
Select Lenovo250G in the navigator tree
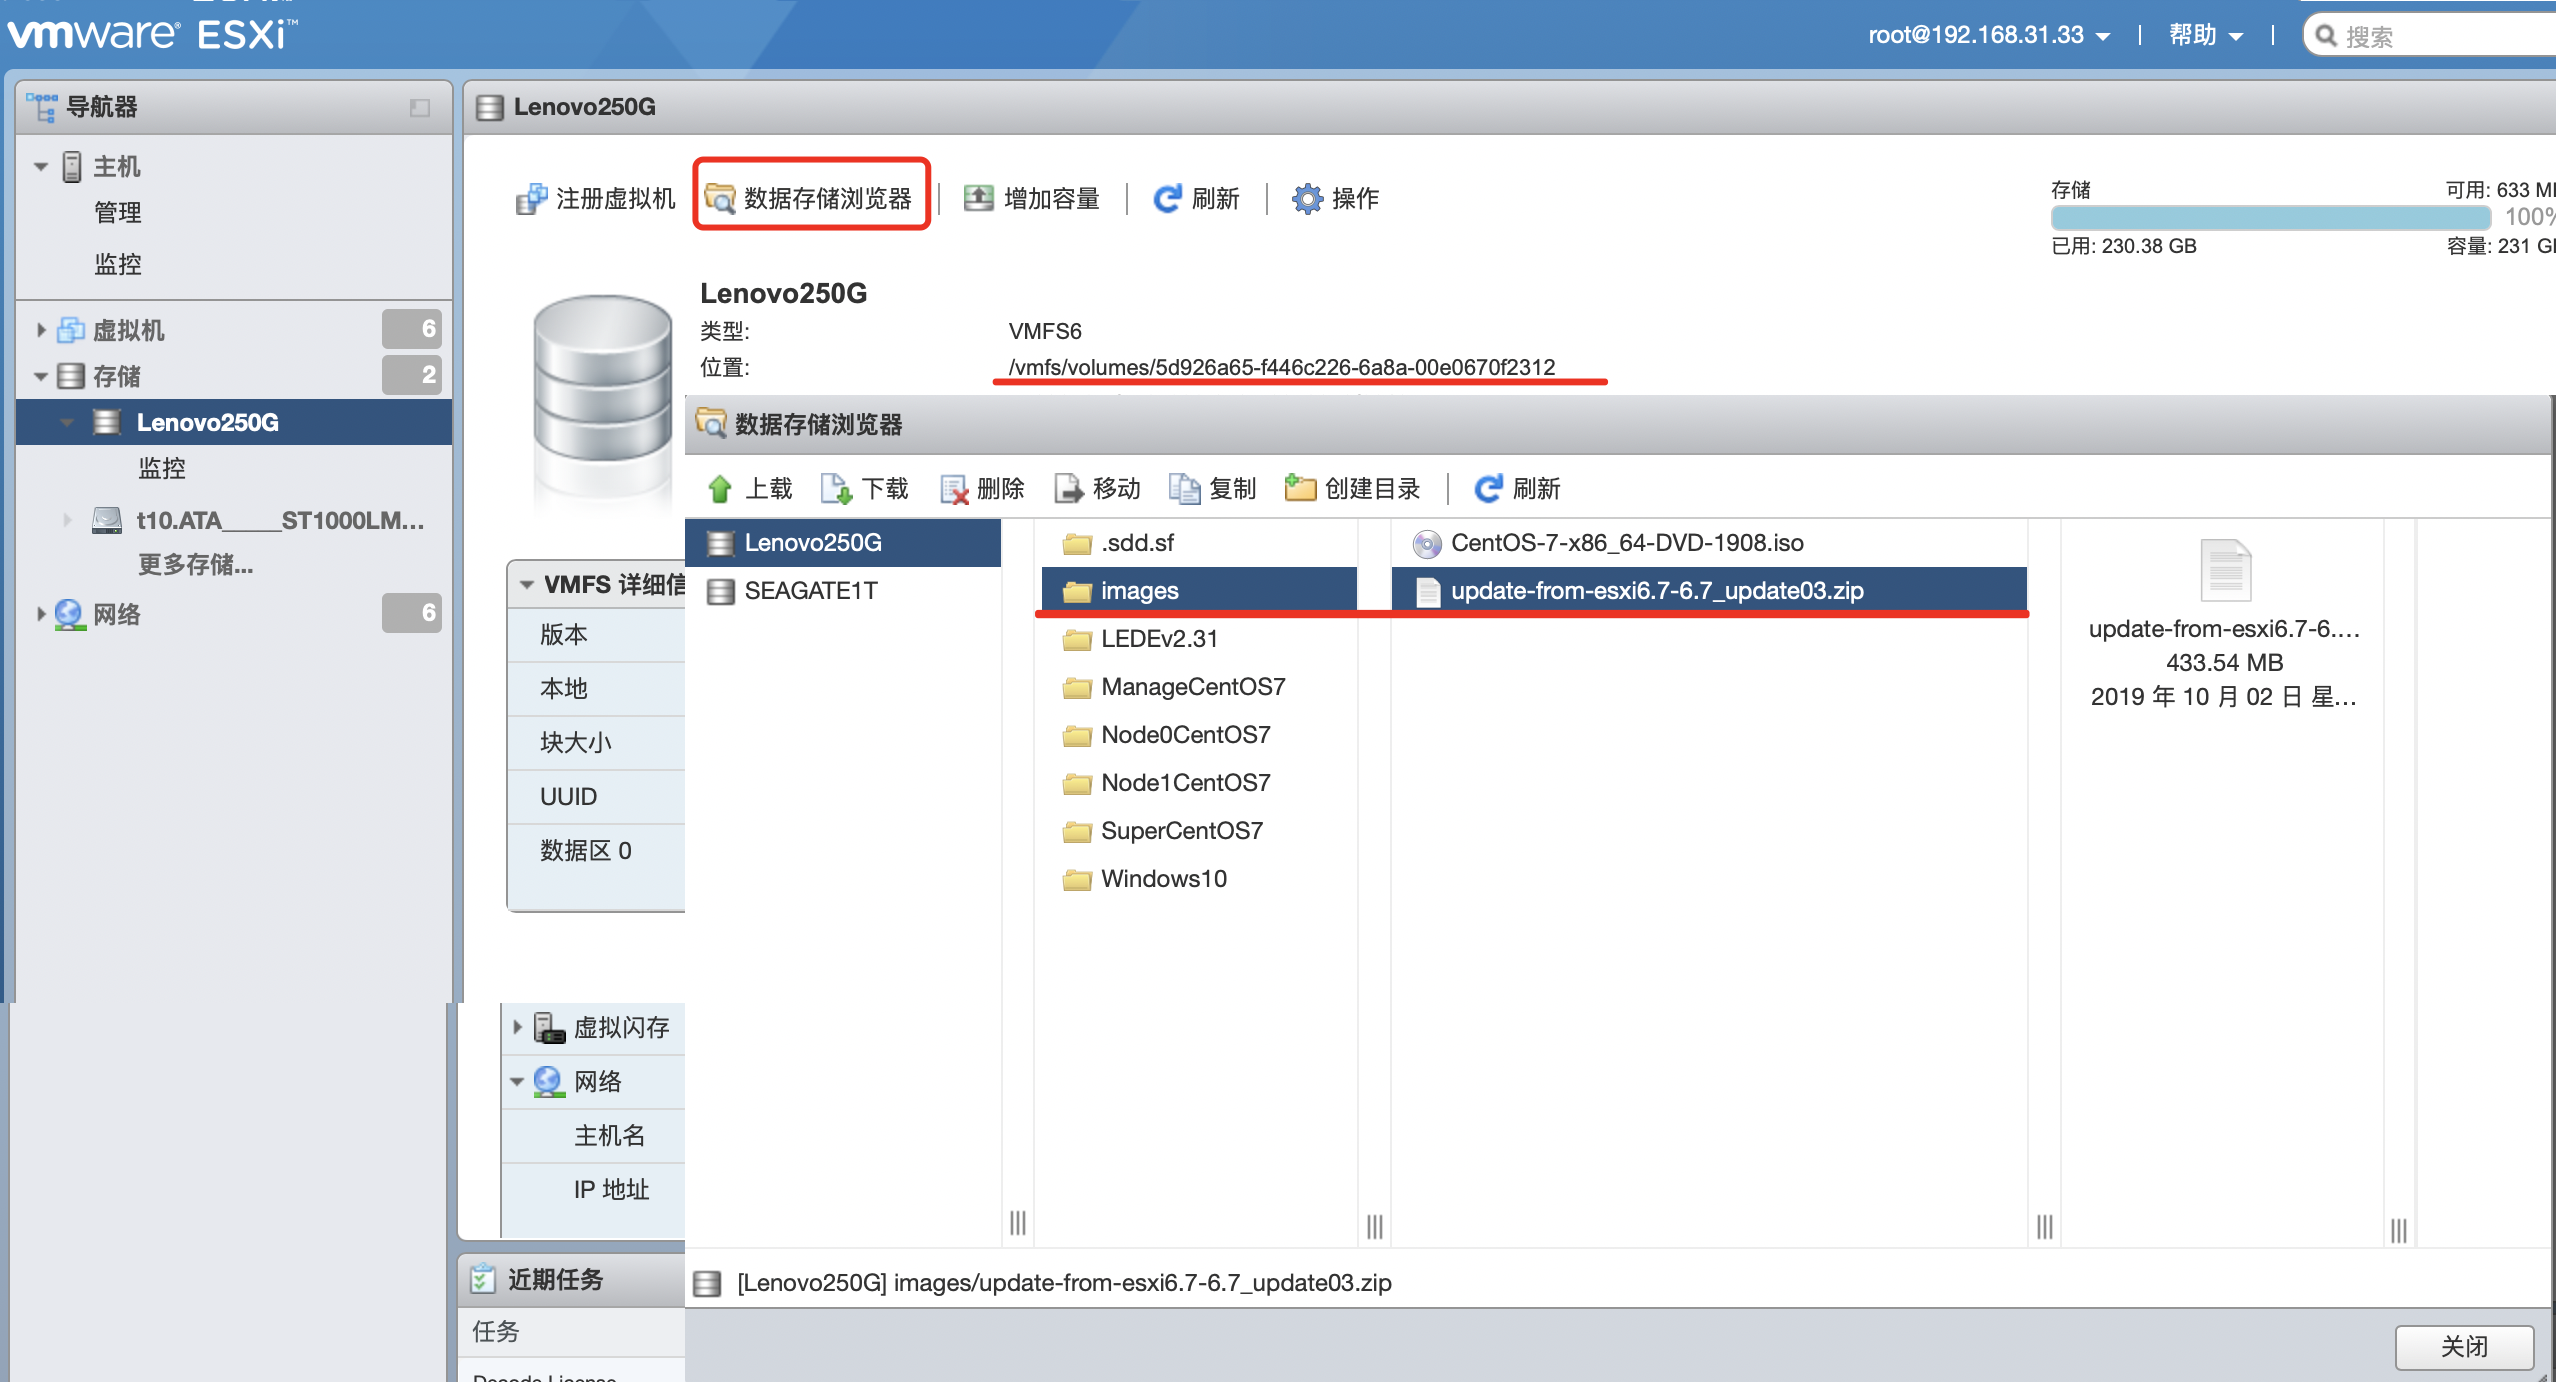[x=234, y=422]
